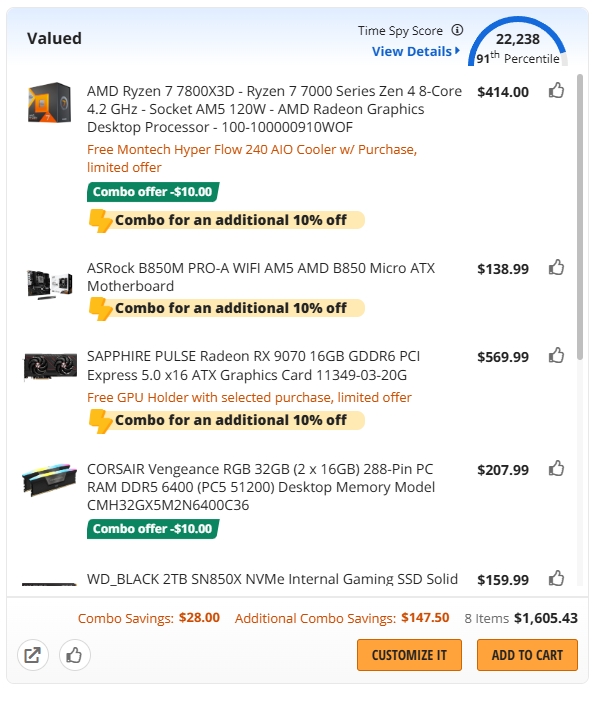Image resolution: width=607 pixels, height=712 pixels.
Task: Click the Customize It button
Action: click(409, 655)
